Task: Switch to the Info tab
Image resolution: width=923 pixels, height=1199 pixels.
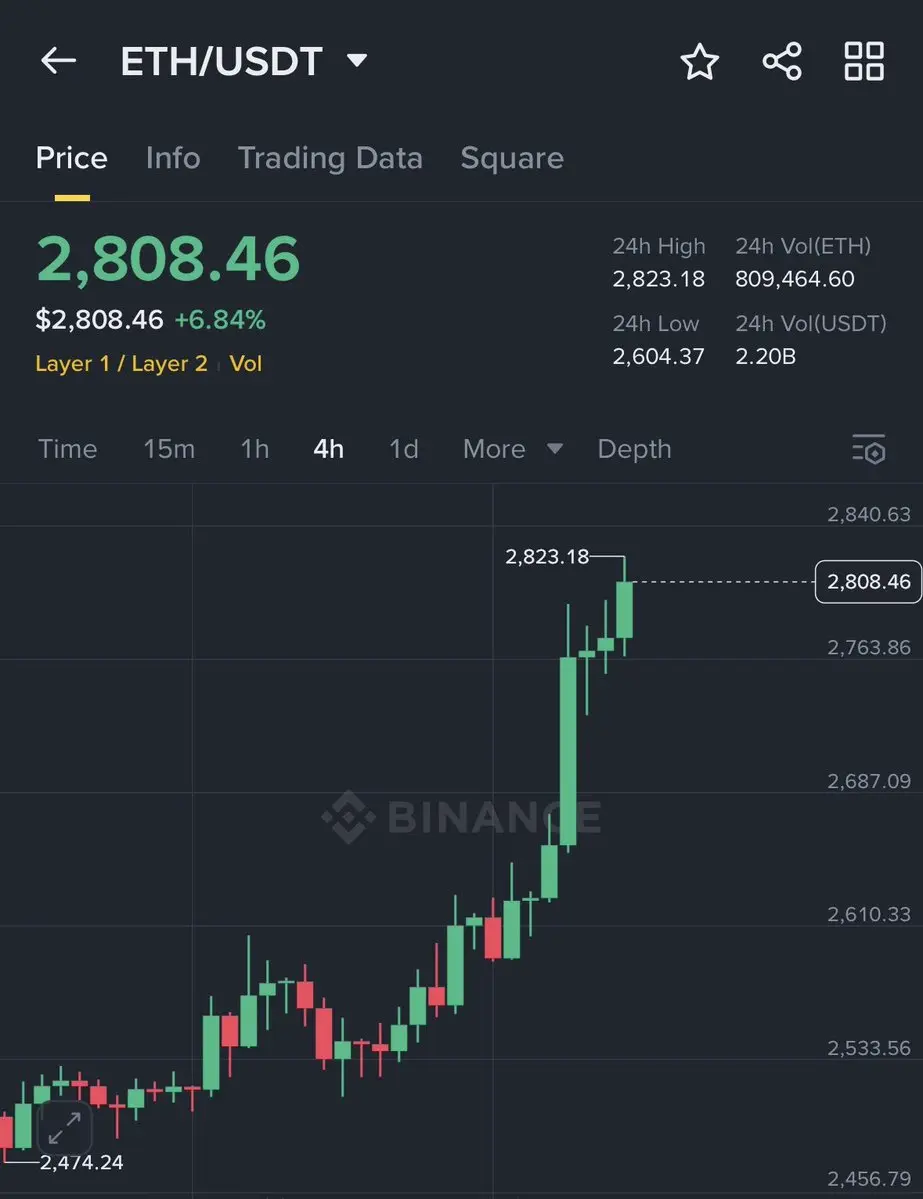Action: (x=173, y=158)
